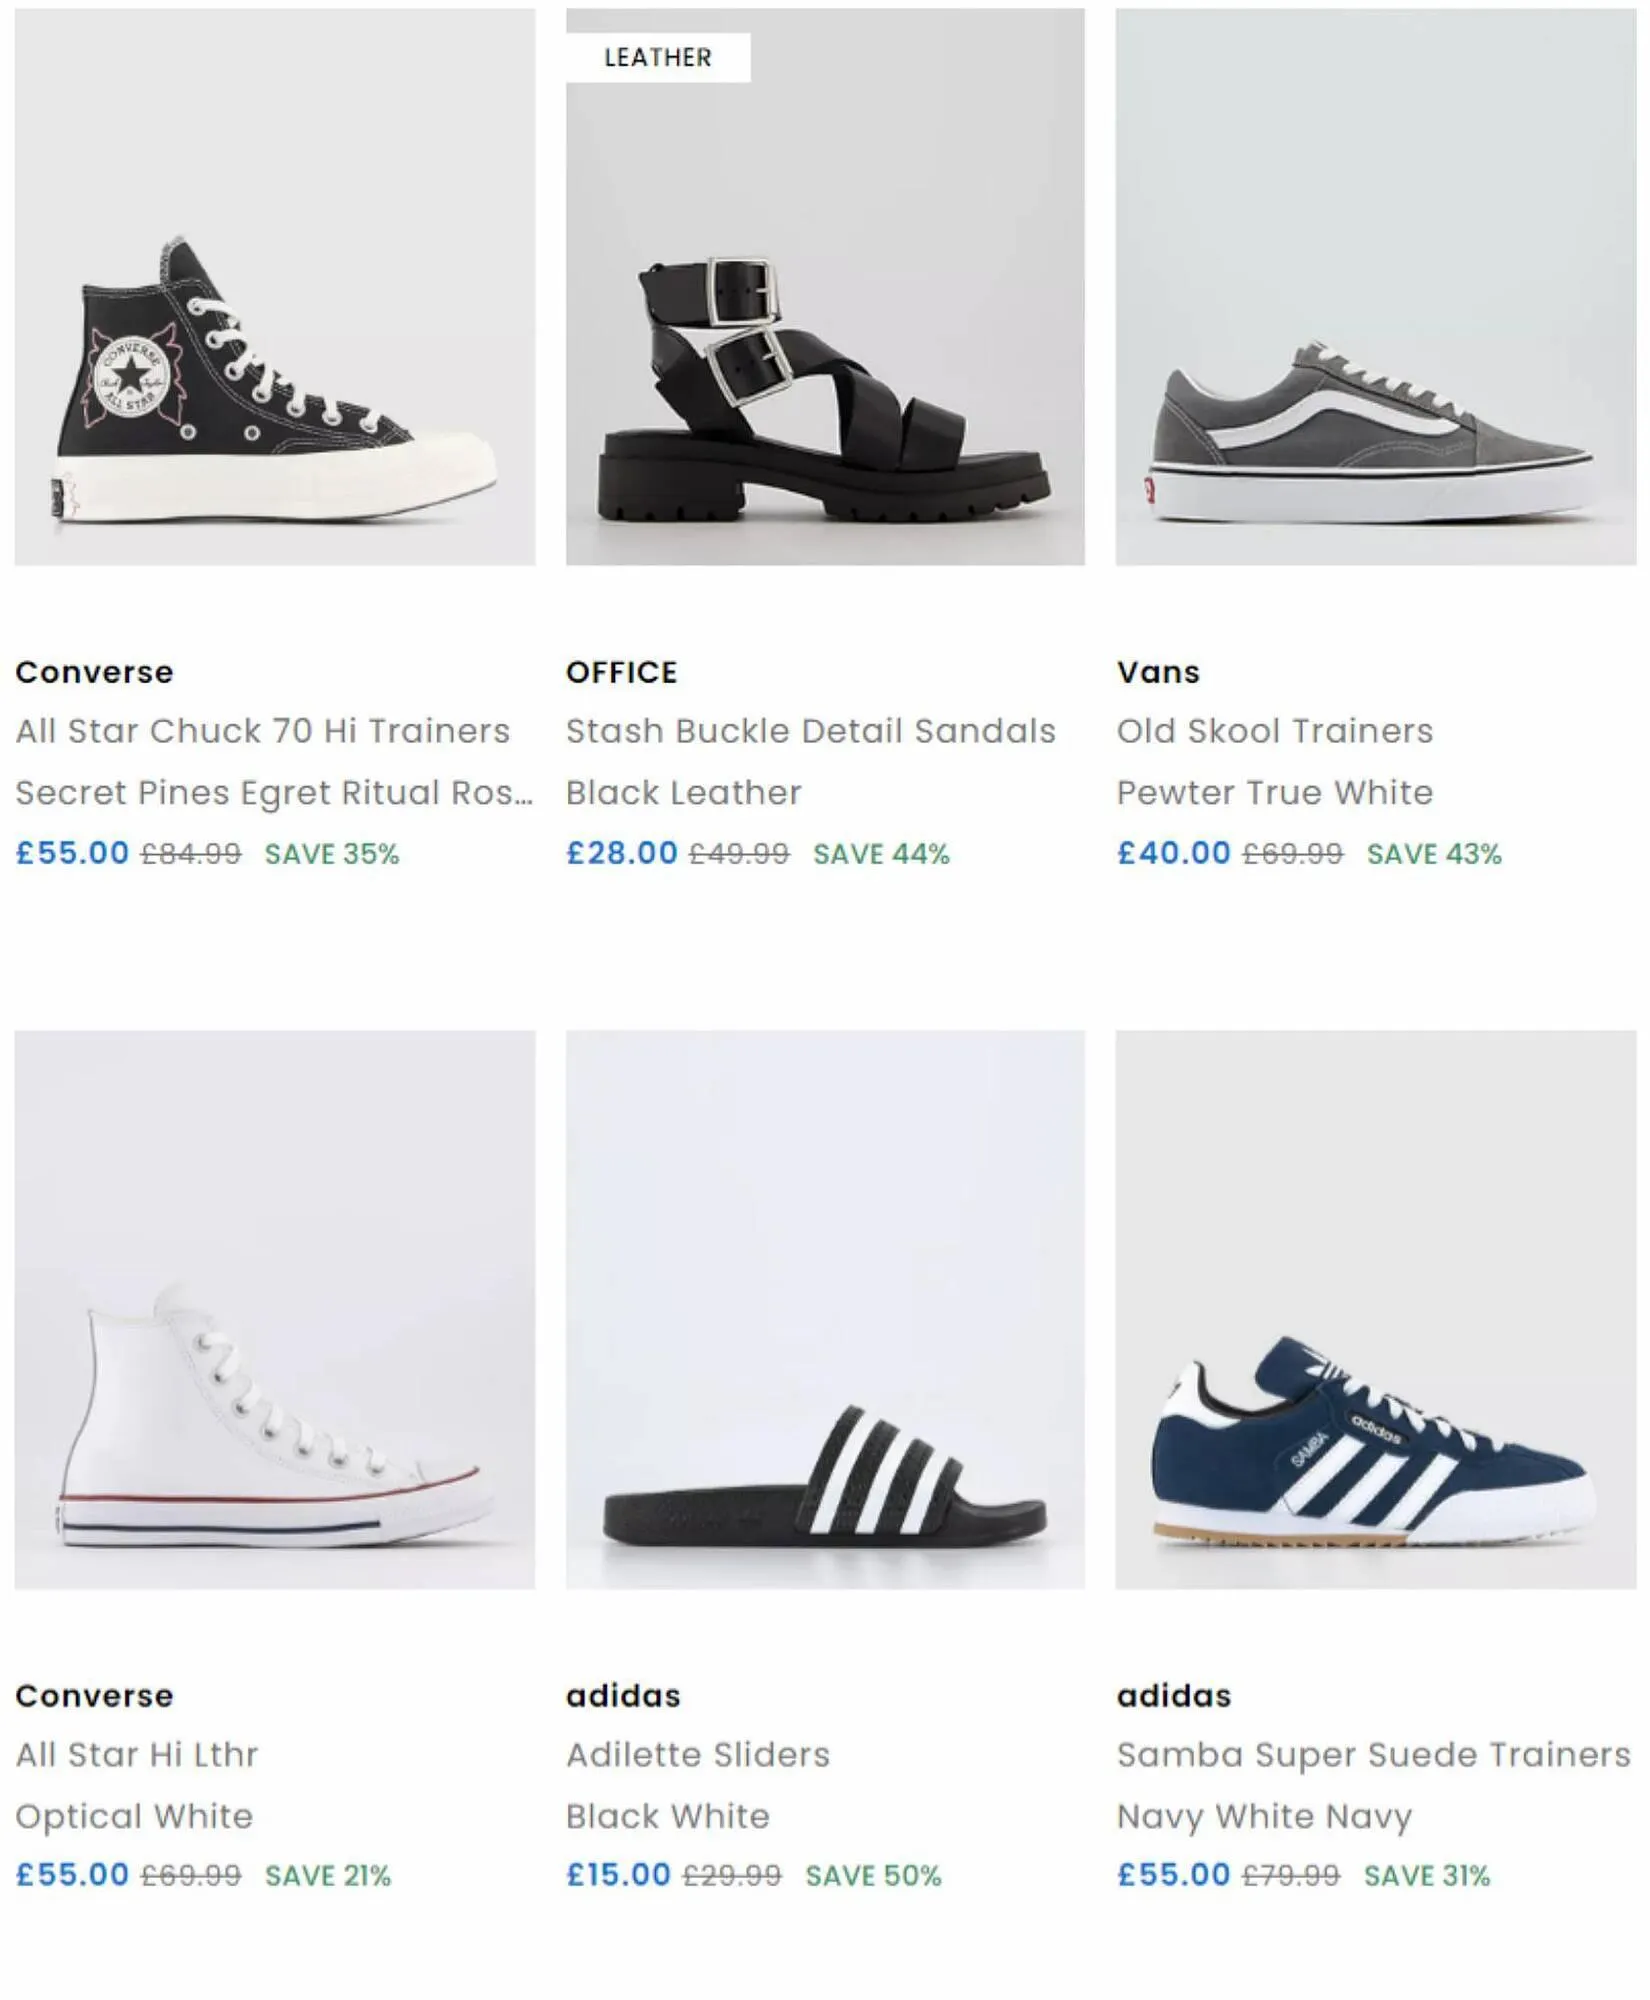Screen dimensions: 1650x2000
Task: Click the £15.00 price for the sliders
Action: (618, 1875)
